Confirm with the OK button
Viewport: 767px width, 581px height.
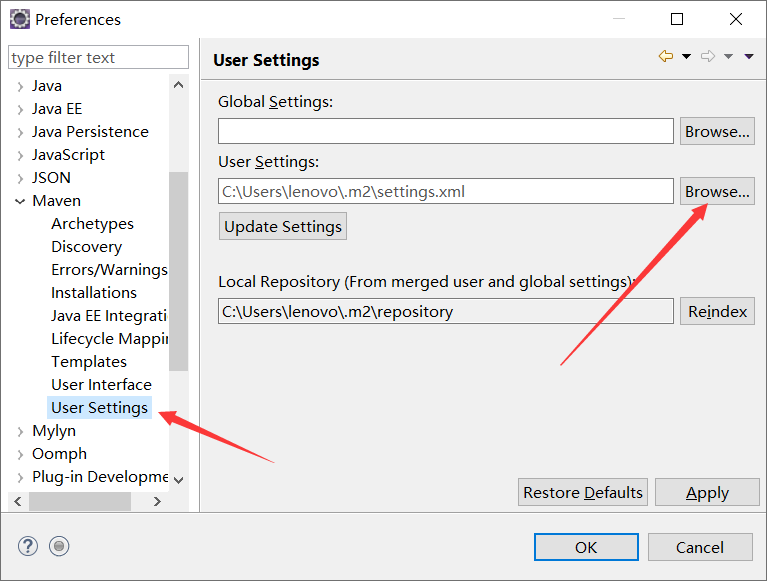click(586, 547)
